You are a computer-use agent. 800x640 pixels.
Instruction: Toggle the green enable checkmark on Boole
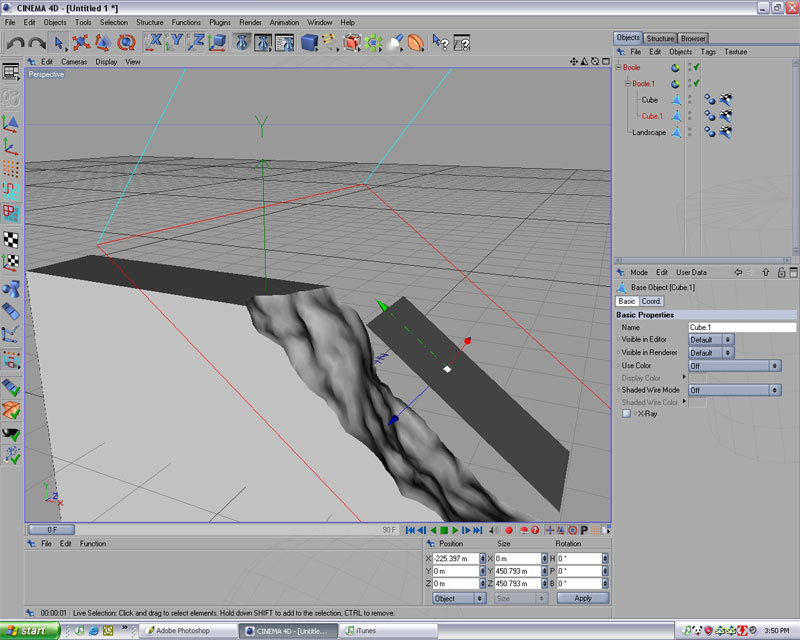pos(696,67)
